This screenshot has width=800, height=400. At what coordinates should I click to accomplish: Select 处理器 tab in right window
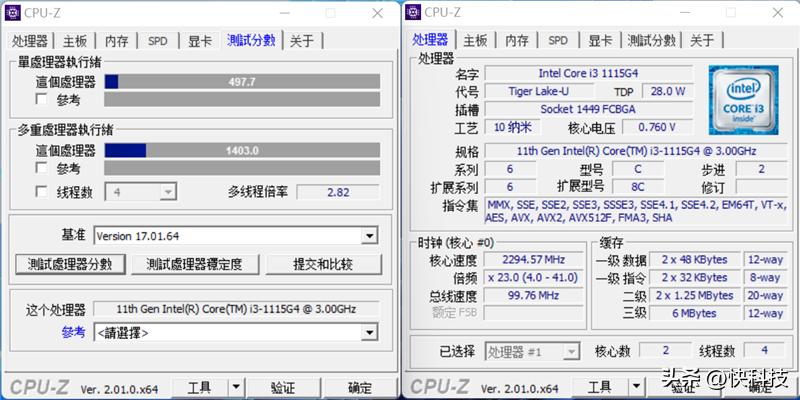point(431,40)
